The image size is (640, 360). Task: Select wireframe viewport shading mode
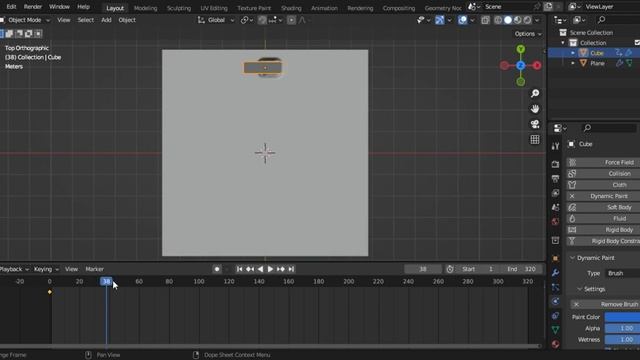click(x=498, y=20)
